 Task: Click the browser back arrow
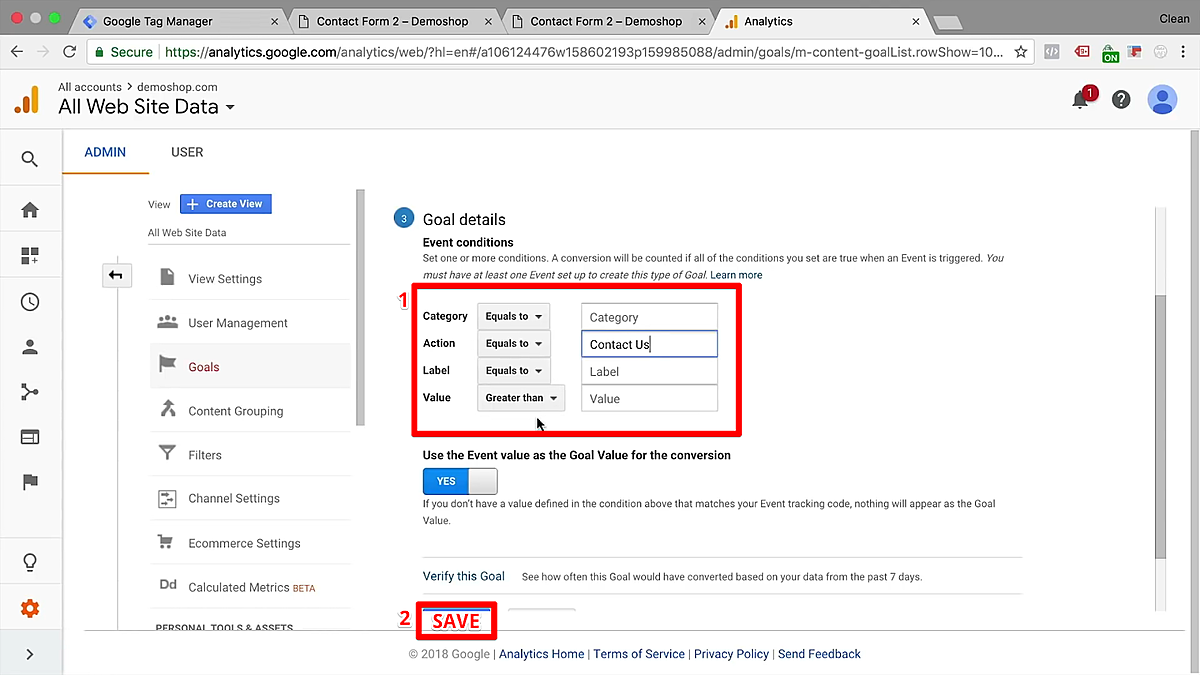coord(17,52)
